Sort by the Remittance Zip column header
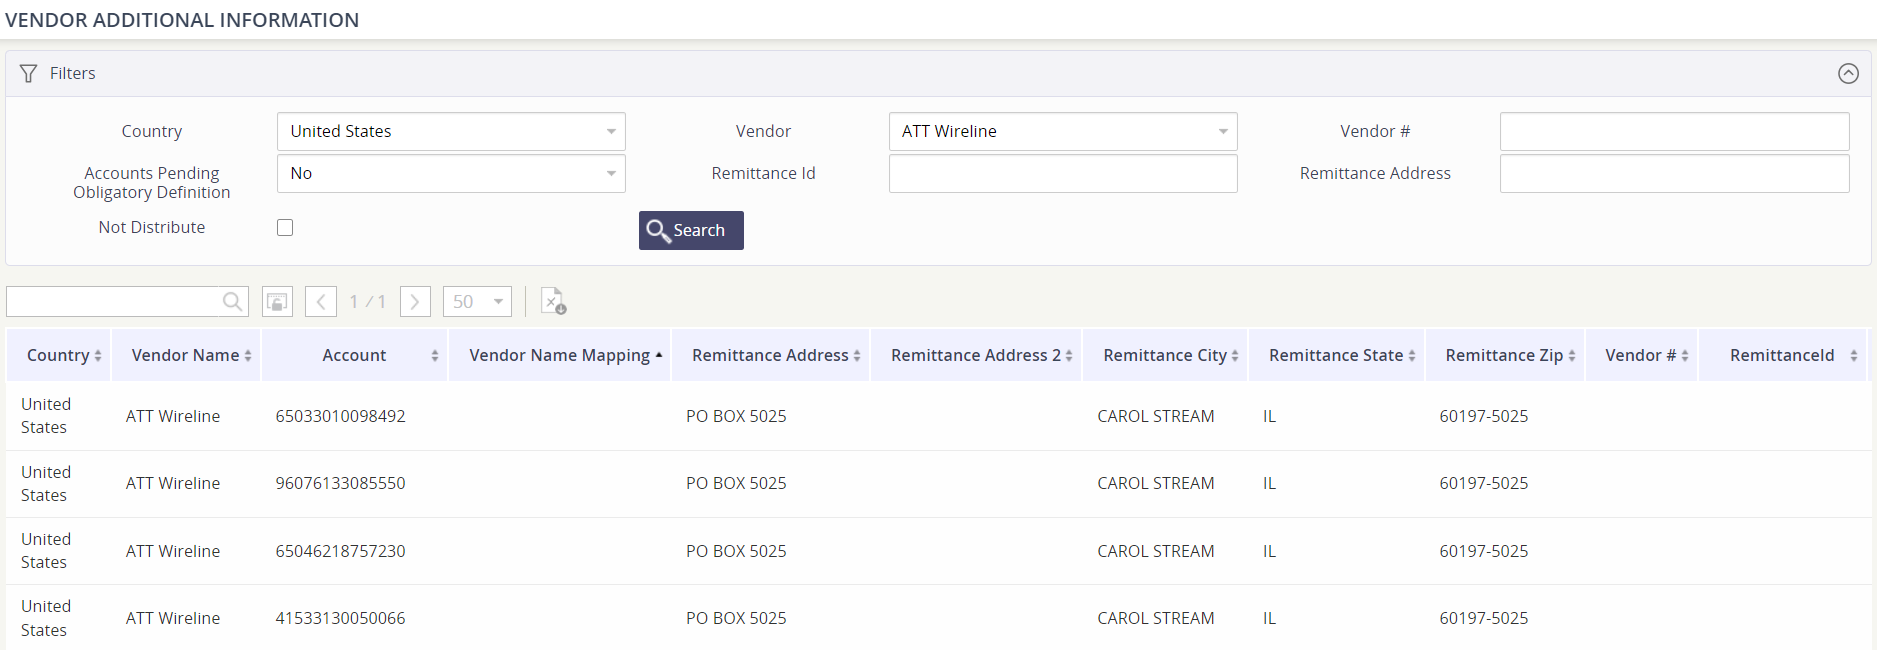This screenshot has width=1877, height=650. click(x=1504, y=355)
